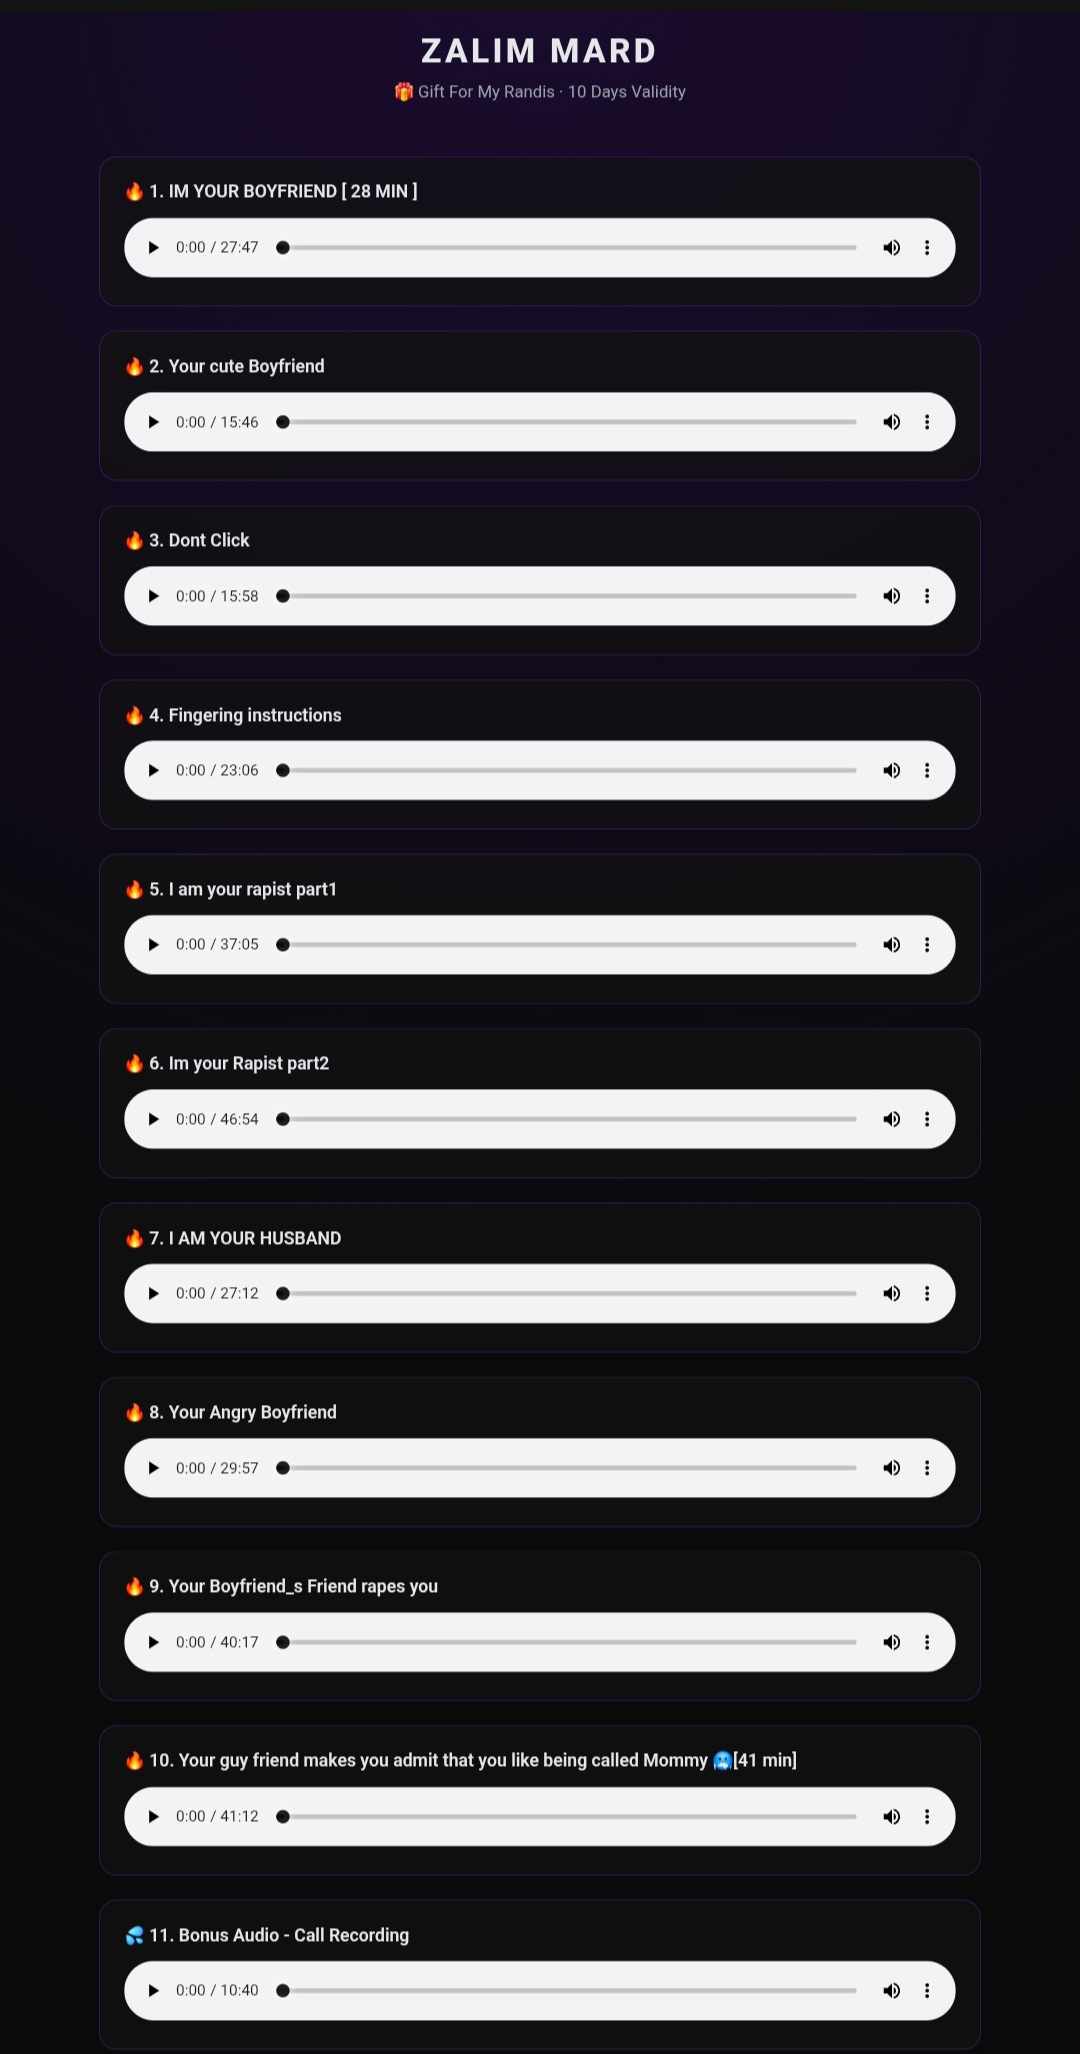Play the 23:06 long audio
The width and height of the screenshot is (1080, 2054).
click(153, 771)
